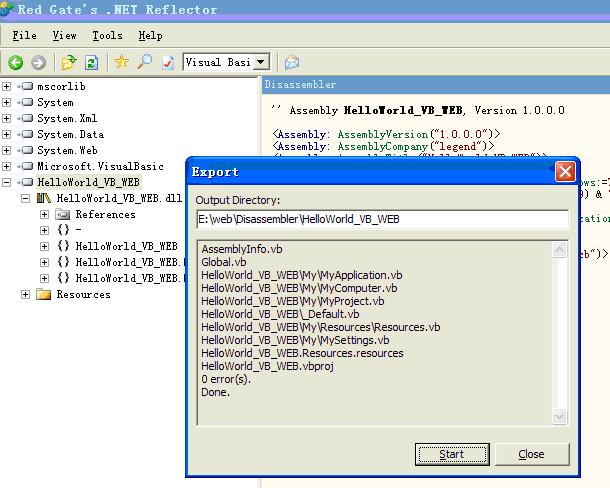
Task: Click the Refresh toolbar icon
Action: (92, 62)
